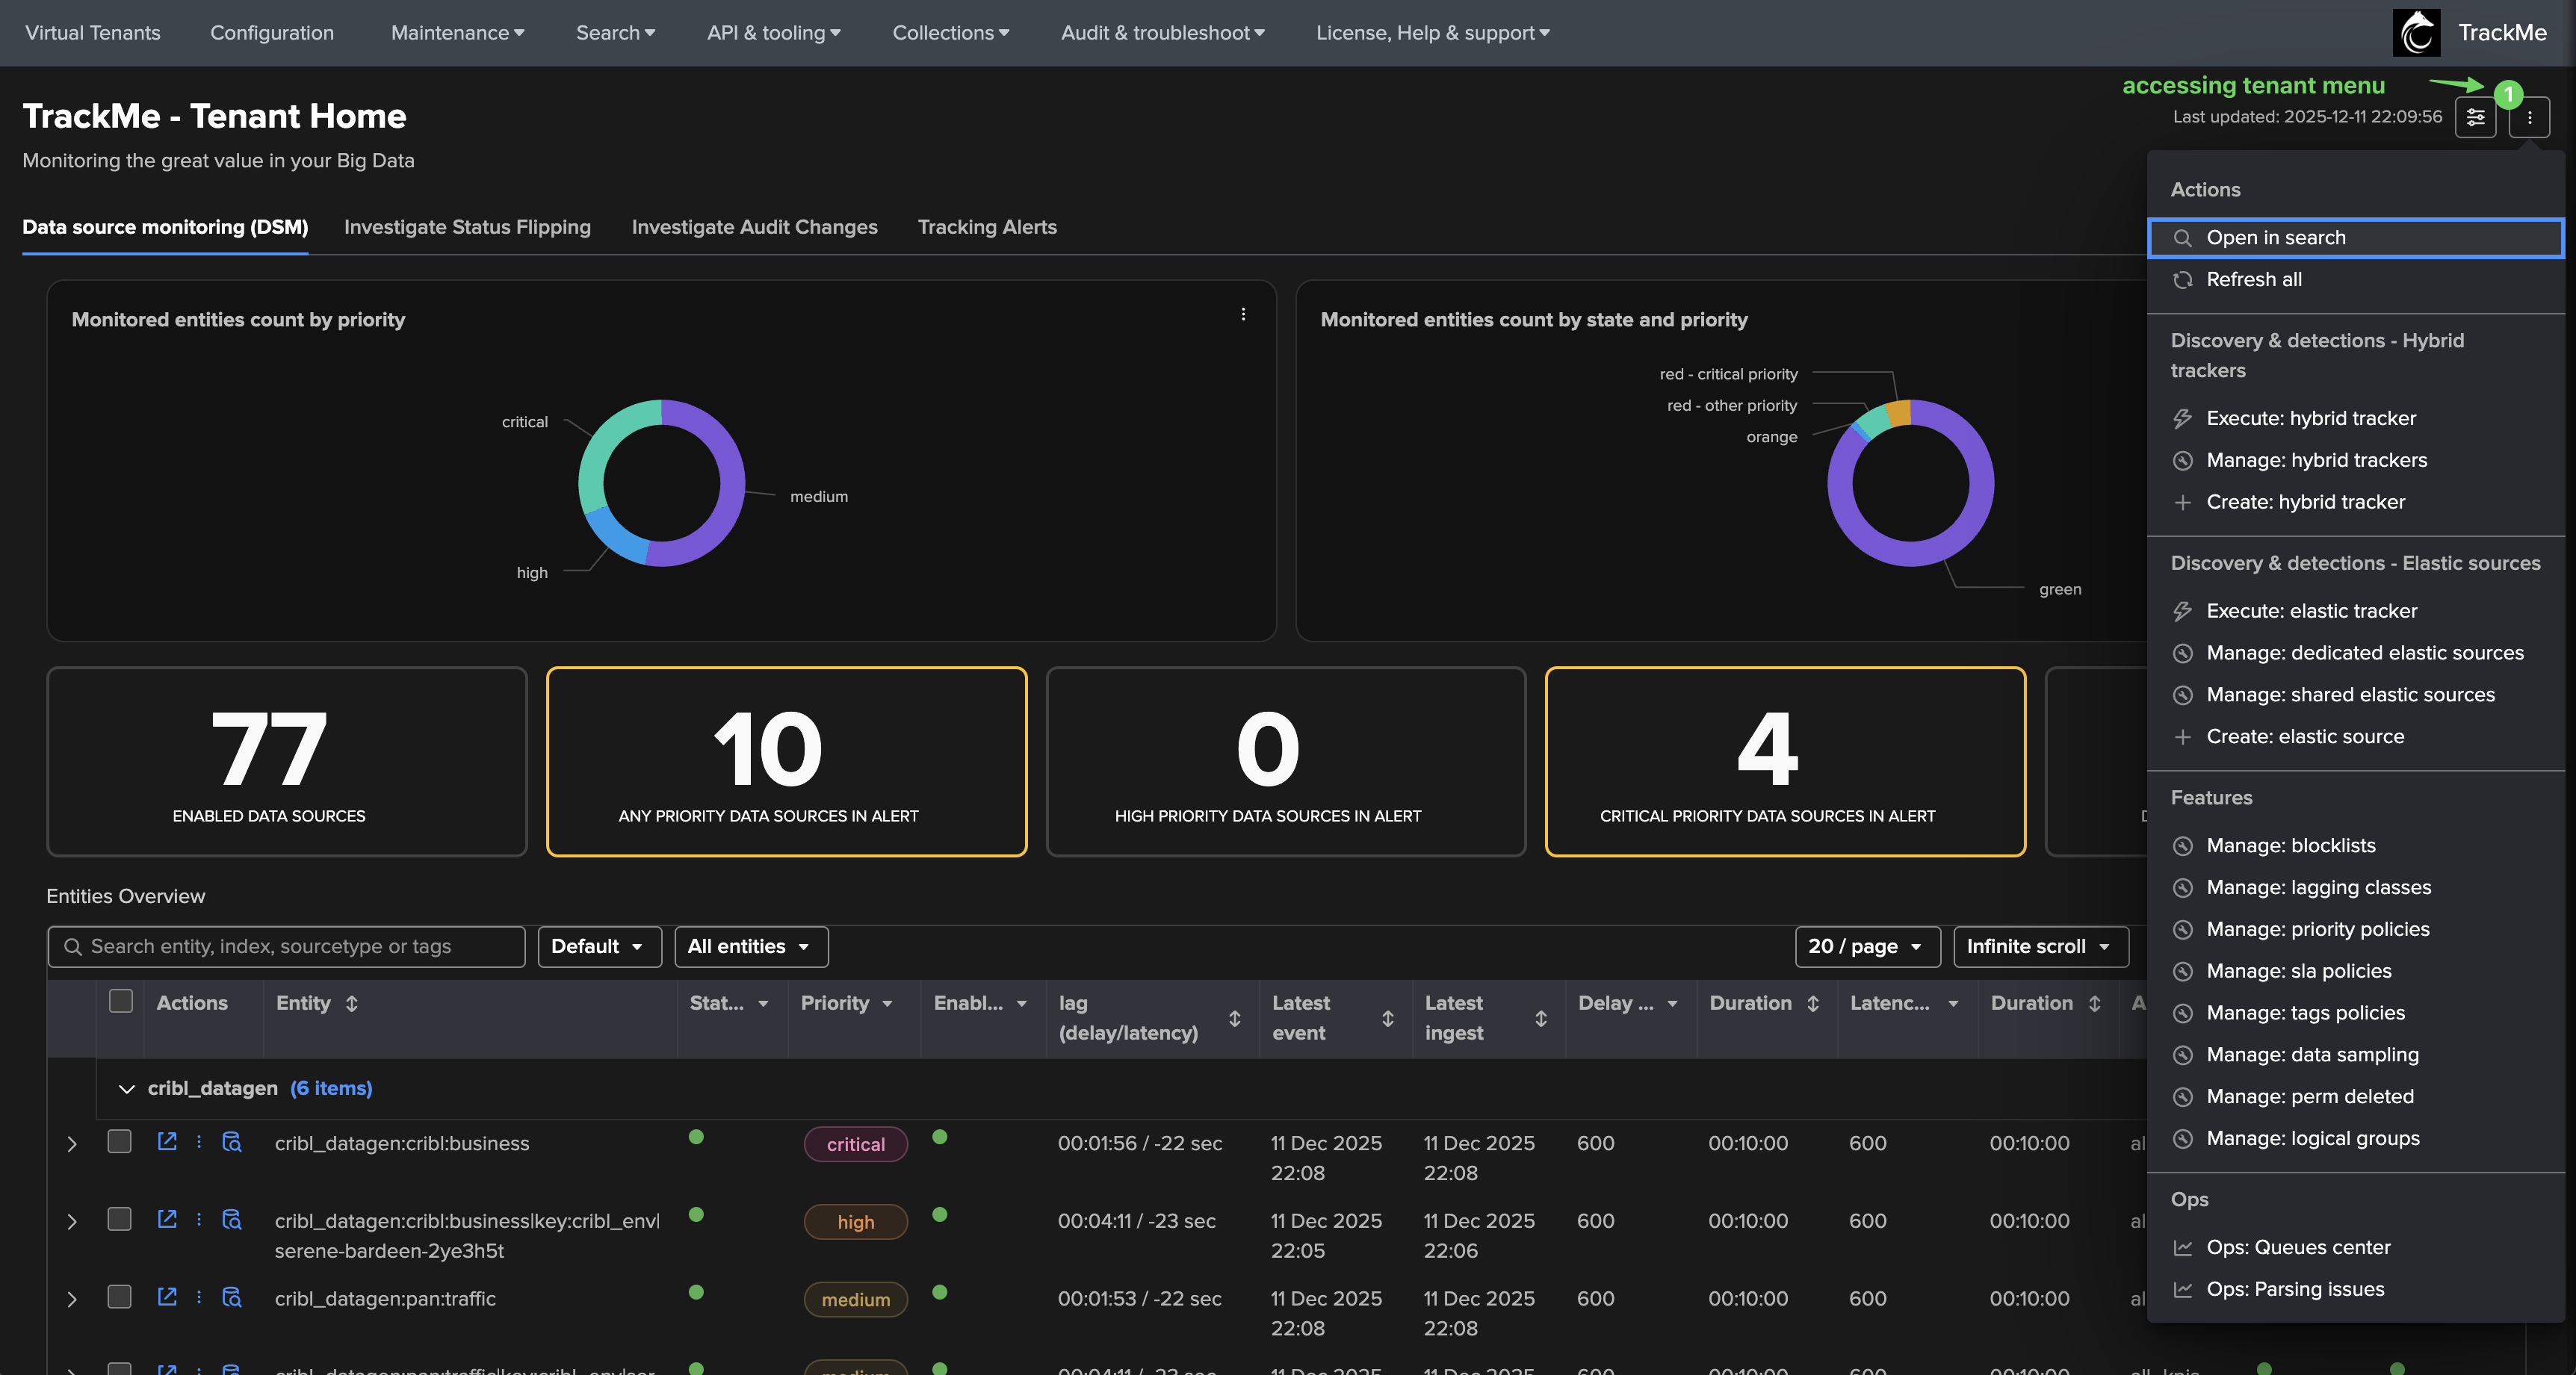Click row actions dots for cribl:business|key entity
Screen dimensions: 2576x1375
(199, 1220)
